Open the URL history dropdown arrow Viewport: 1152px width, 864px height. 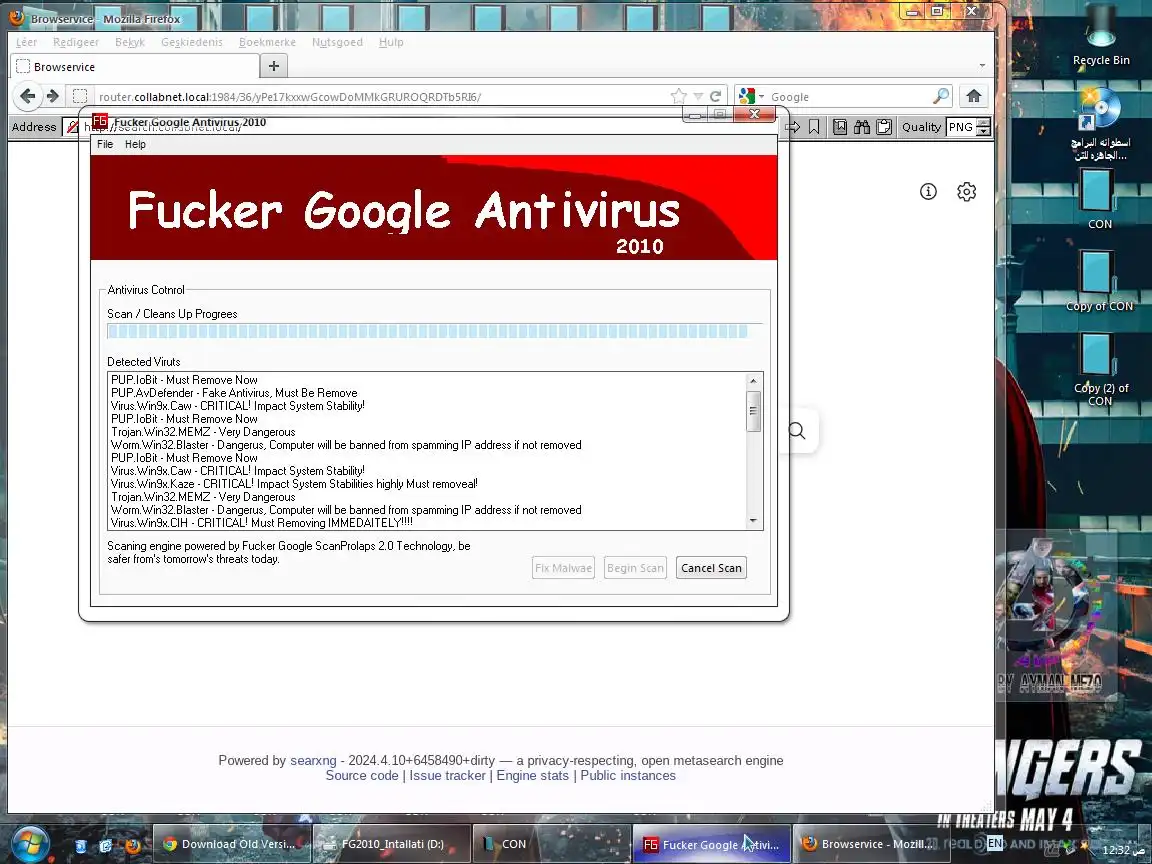coord(698,96)
